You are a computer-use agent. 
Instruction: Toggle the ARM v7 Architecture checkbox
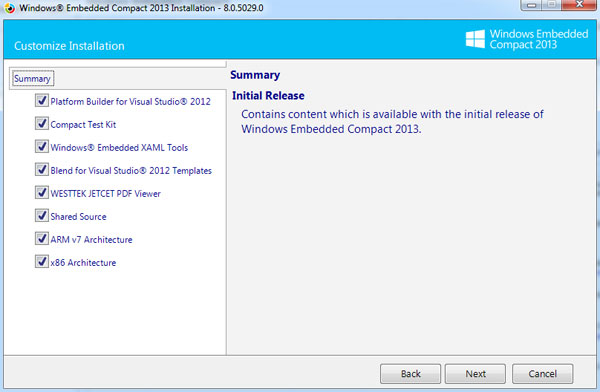click(x=42, y=238)
